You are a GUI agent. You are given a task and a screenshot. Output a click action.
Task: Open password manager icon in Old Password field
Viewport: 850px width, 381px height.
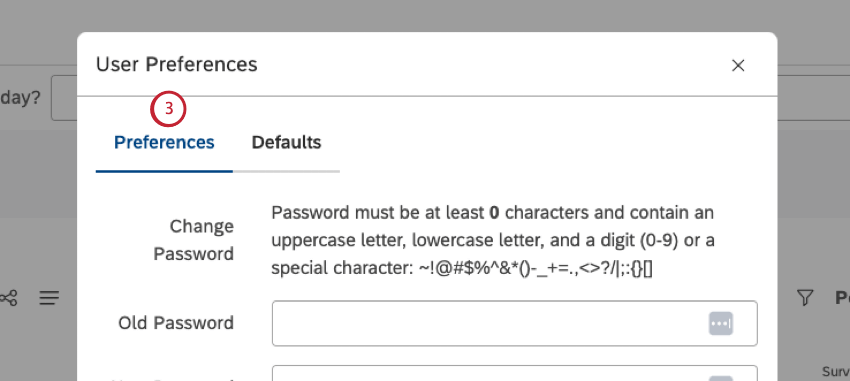point(720,324)
